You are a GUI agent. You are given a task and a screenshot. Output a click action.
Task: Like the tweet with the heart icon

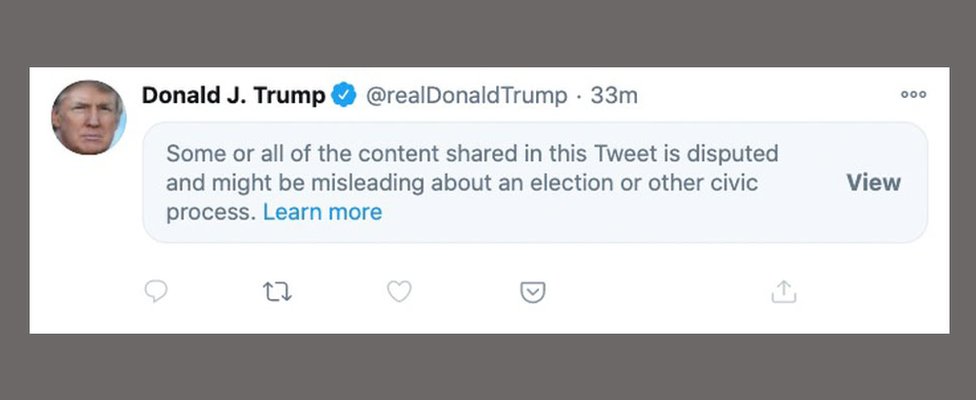[x=399, y=291]
